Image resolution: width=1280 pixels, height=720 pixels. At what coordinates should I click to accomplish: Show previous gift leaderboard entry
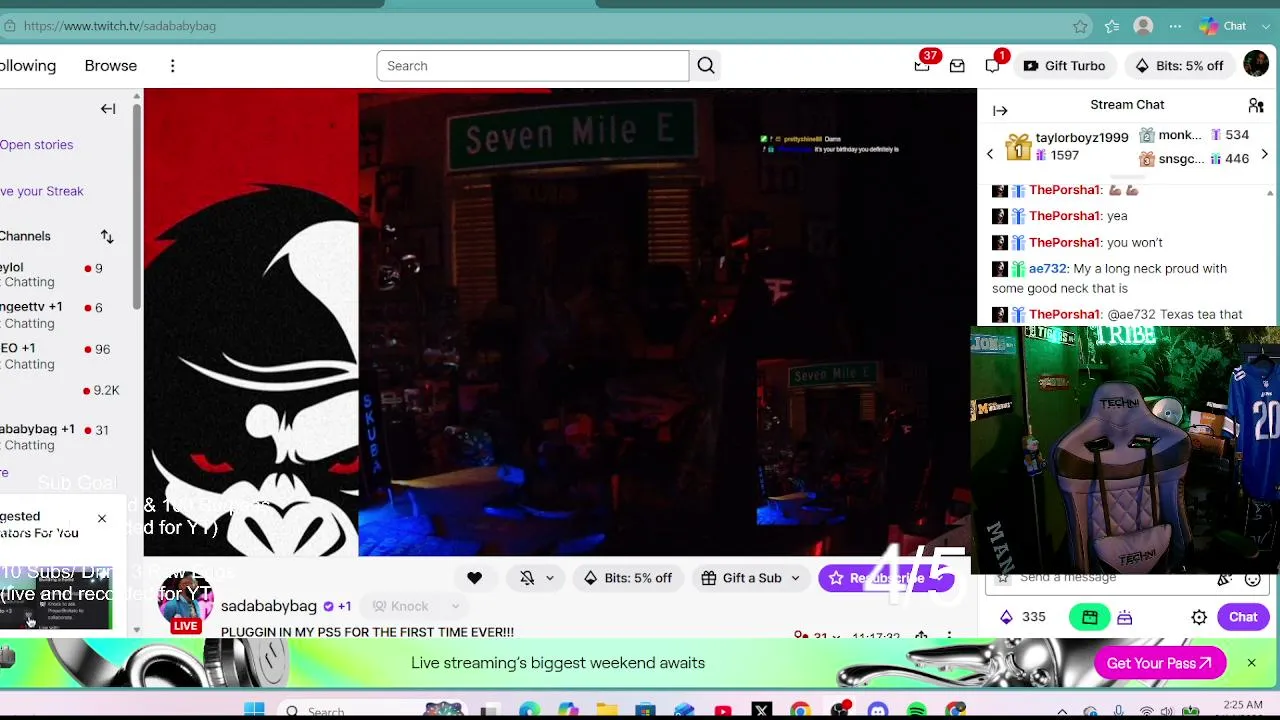pyautogui.click(x=990, y=154)
